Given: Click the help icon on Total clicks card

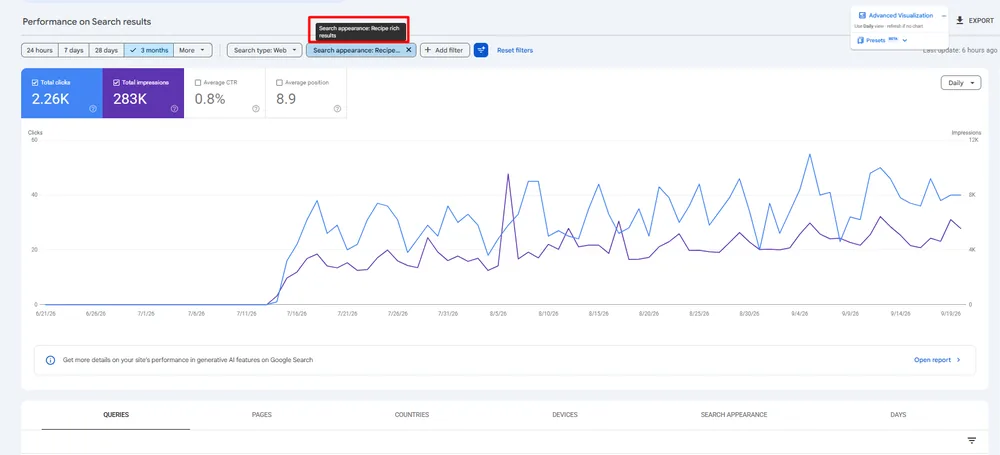Looking at the screenshot, I should 93,108.
